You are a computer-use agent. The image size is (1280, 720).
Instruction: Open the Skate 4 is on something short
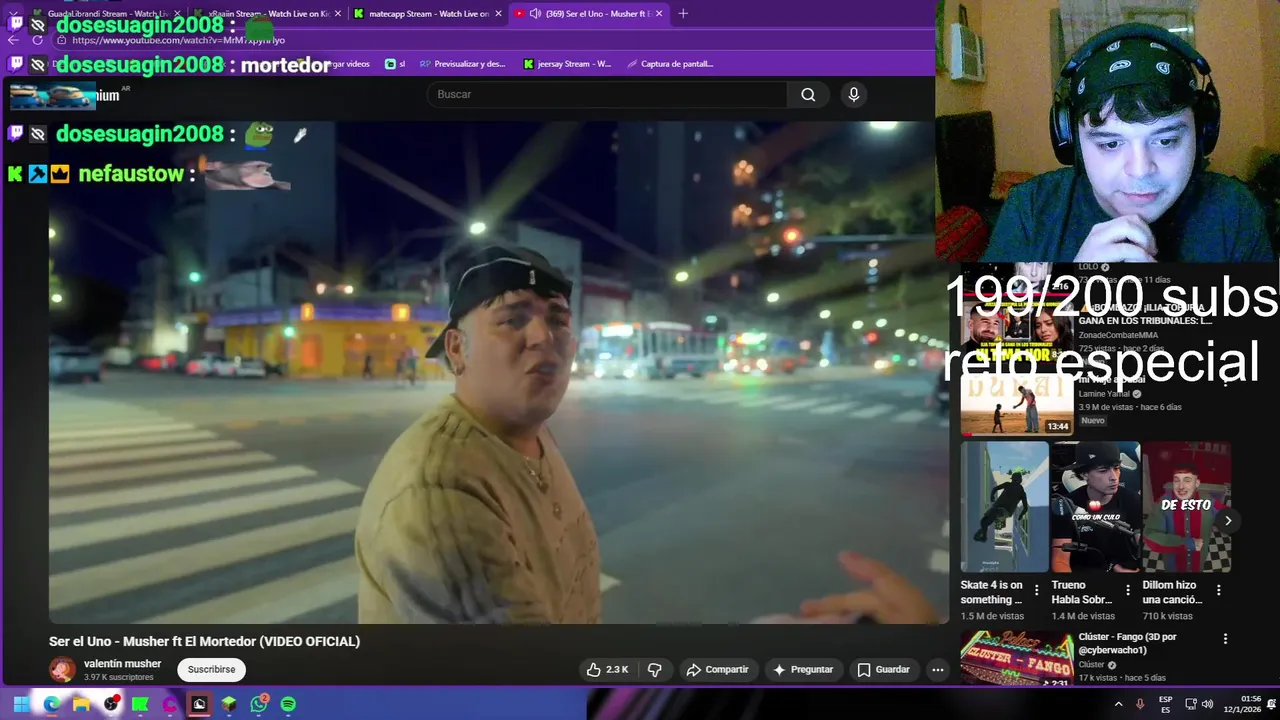pos(1004,507)
